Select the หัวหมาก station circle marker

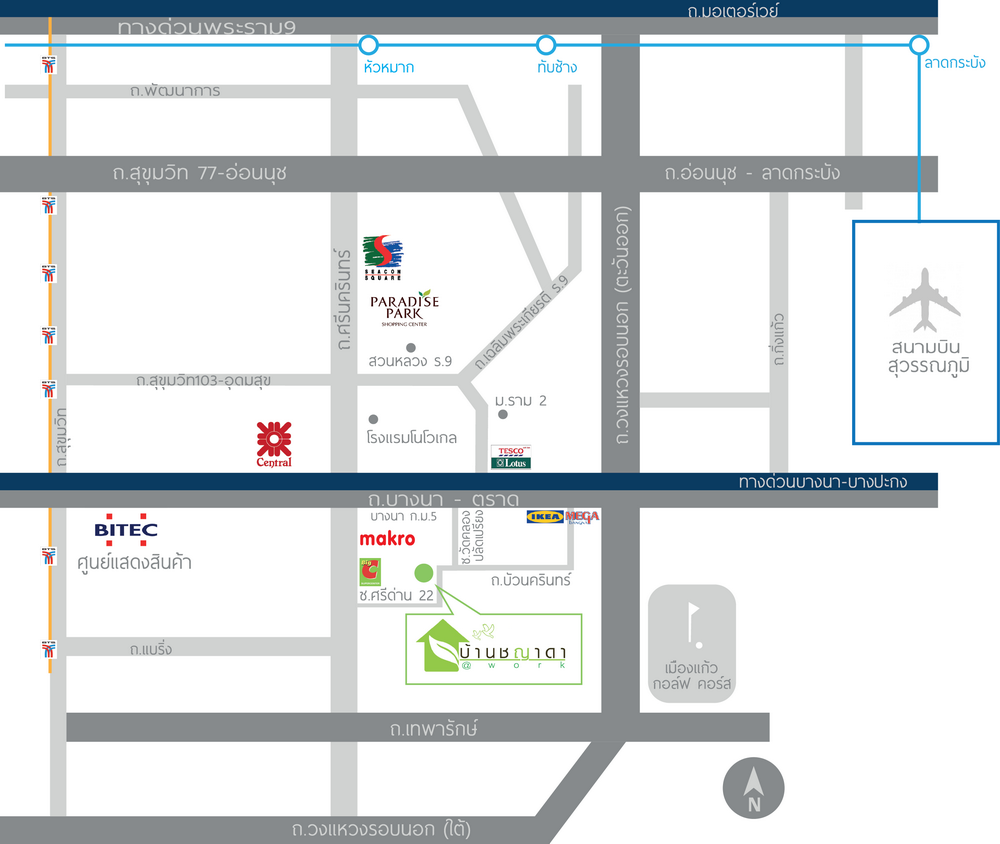click(x=369, y=45)
